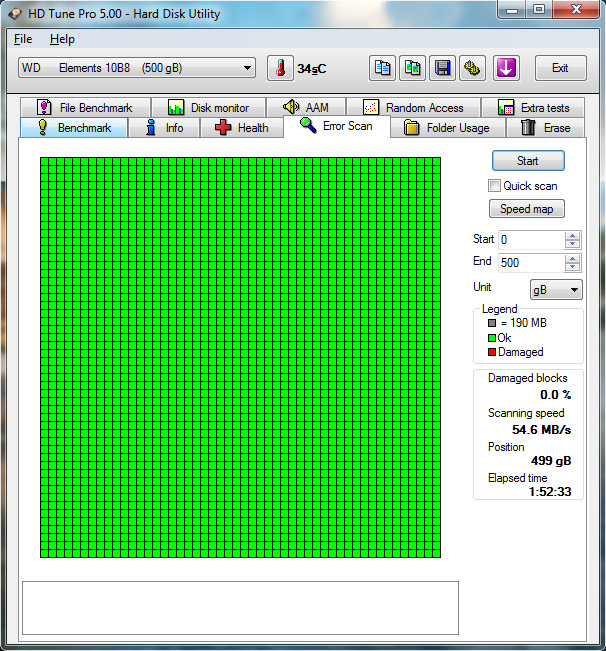
Task: Copy info to clipboard toolbar icon
Action: [382, 68]
